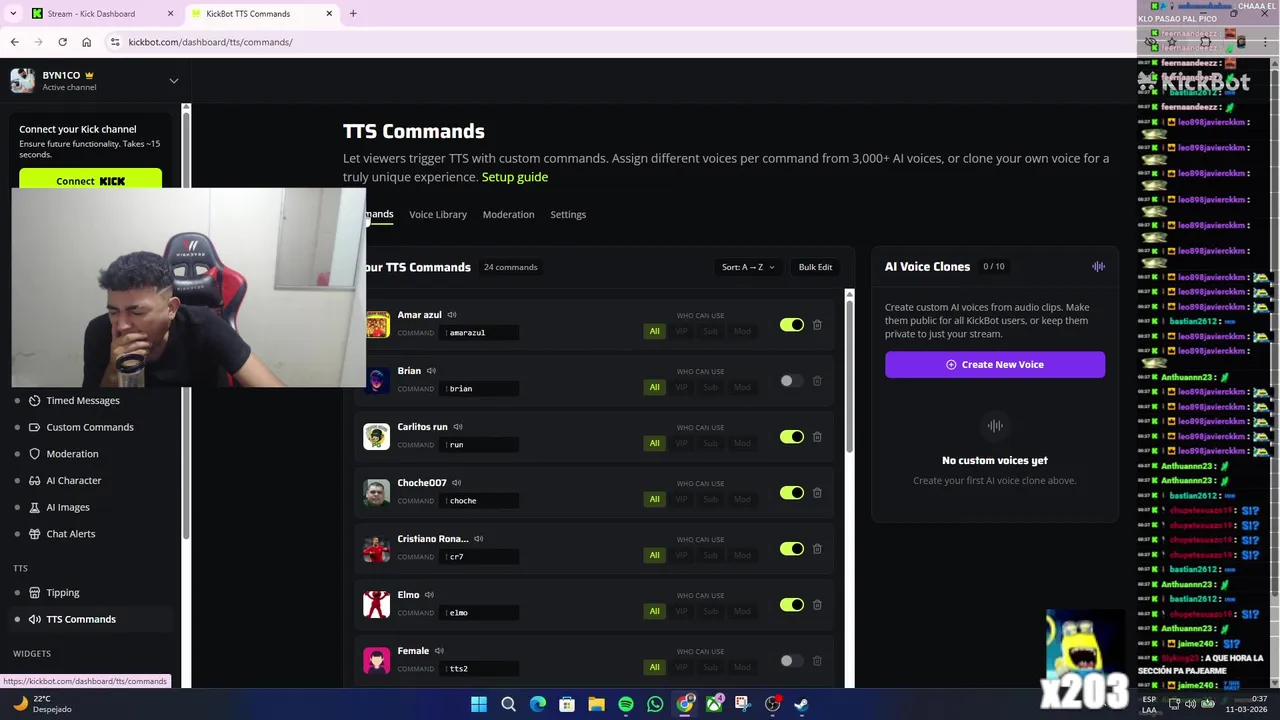Expand the BYN1CO channel selector chevron

tap(173, 81)
